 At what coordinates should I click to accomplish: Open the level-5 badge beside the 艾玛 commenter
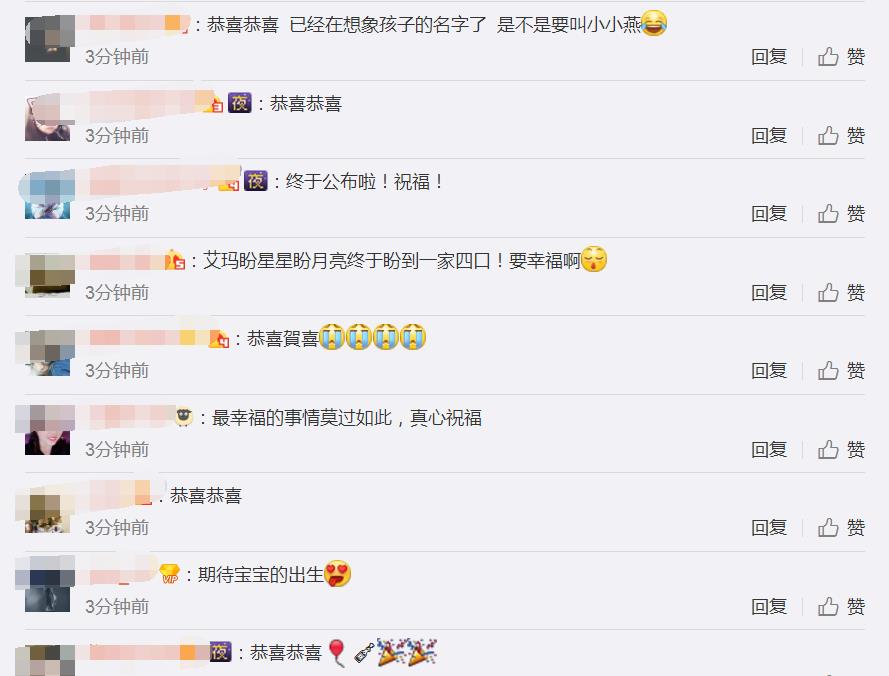tap(175, 260)
